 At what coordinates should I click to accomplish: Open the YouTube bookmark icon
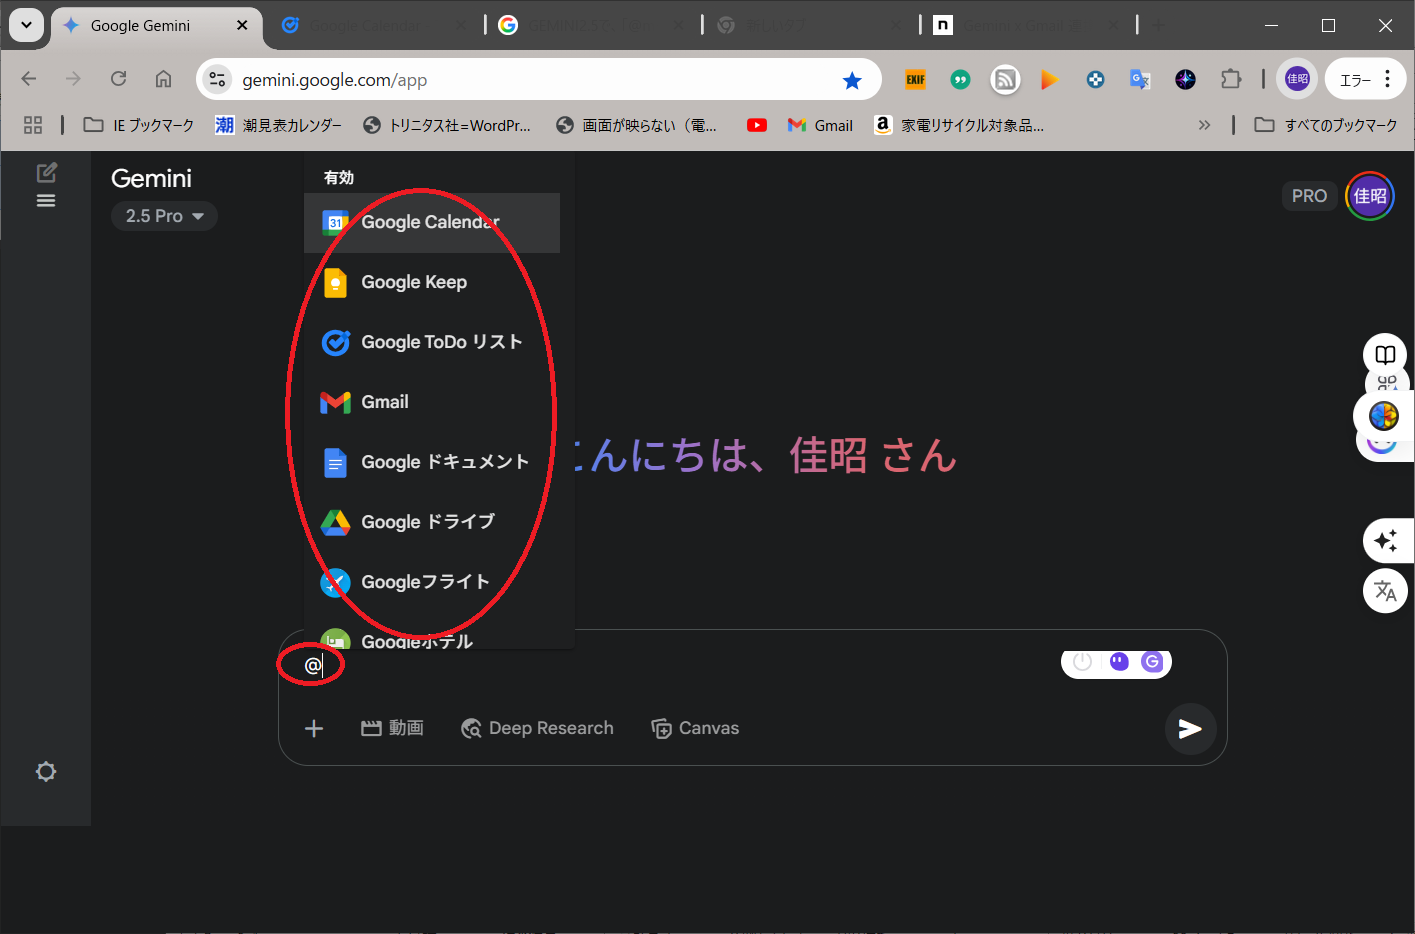tap(757, 125)
